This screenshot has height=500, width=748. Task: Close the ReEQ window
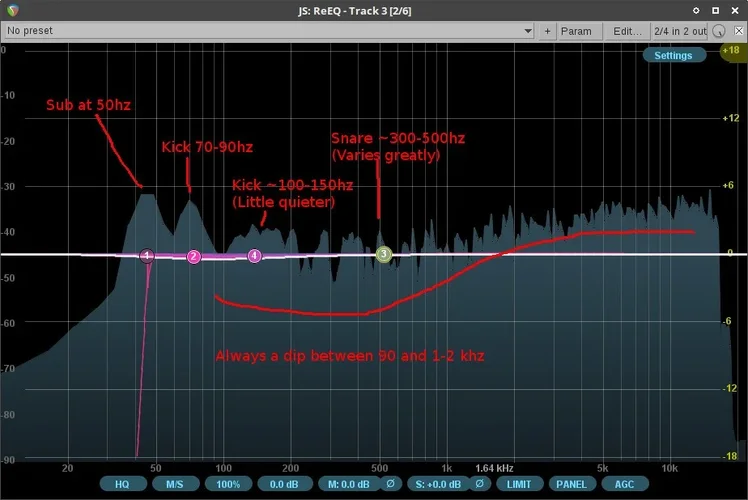735,10
